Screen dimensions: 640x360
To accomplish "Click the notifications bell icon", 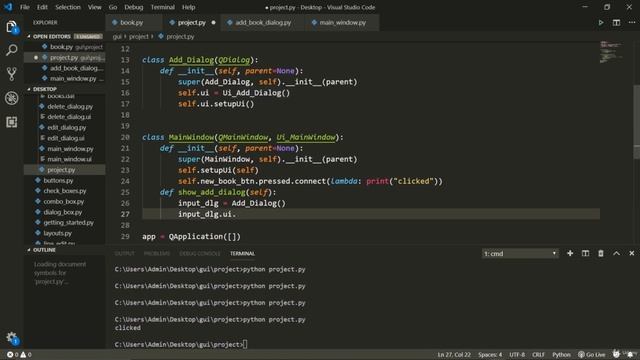I will pyautogui.click(x=631, y=354).
